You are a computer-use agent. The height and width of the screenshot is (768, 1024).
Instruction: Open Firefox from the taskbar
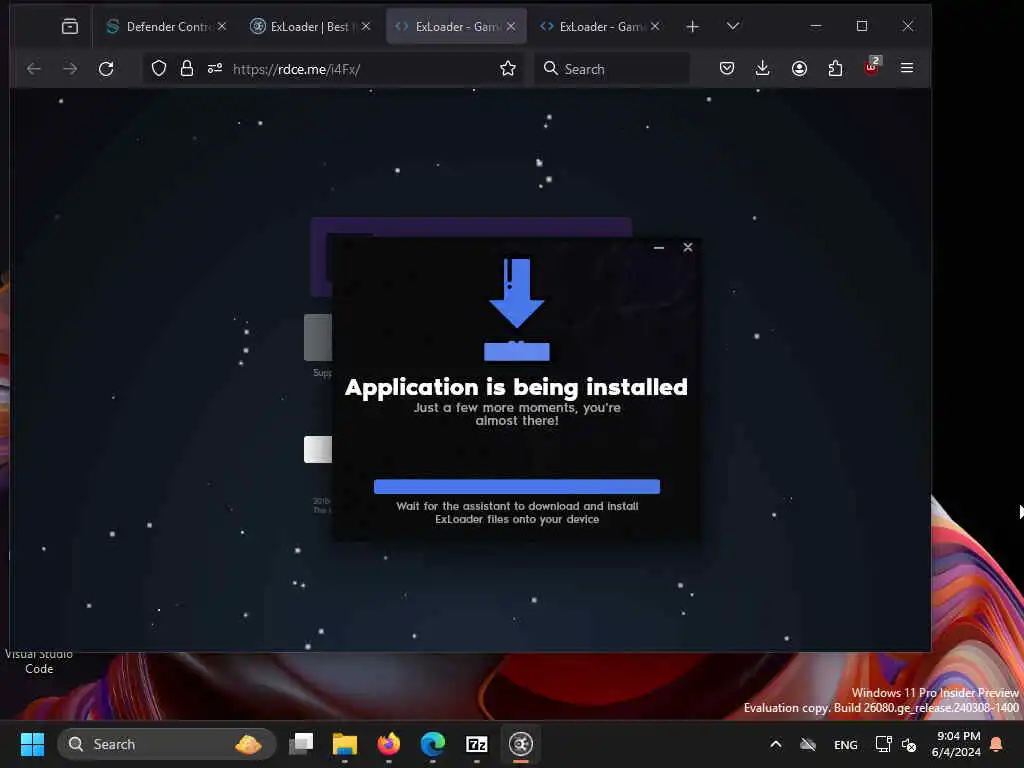(x=389, y=743)
